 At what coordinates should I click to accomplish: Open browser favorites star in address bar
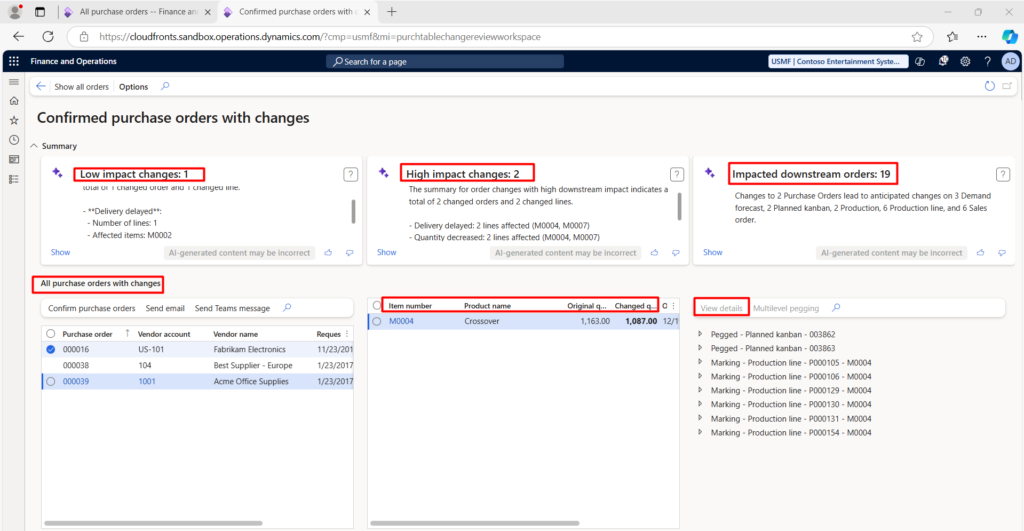click(917, 37)
